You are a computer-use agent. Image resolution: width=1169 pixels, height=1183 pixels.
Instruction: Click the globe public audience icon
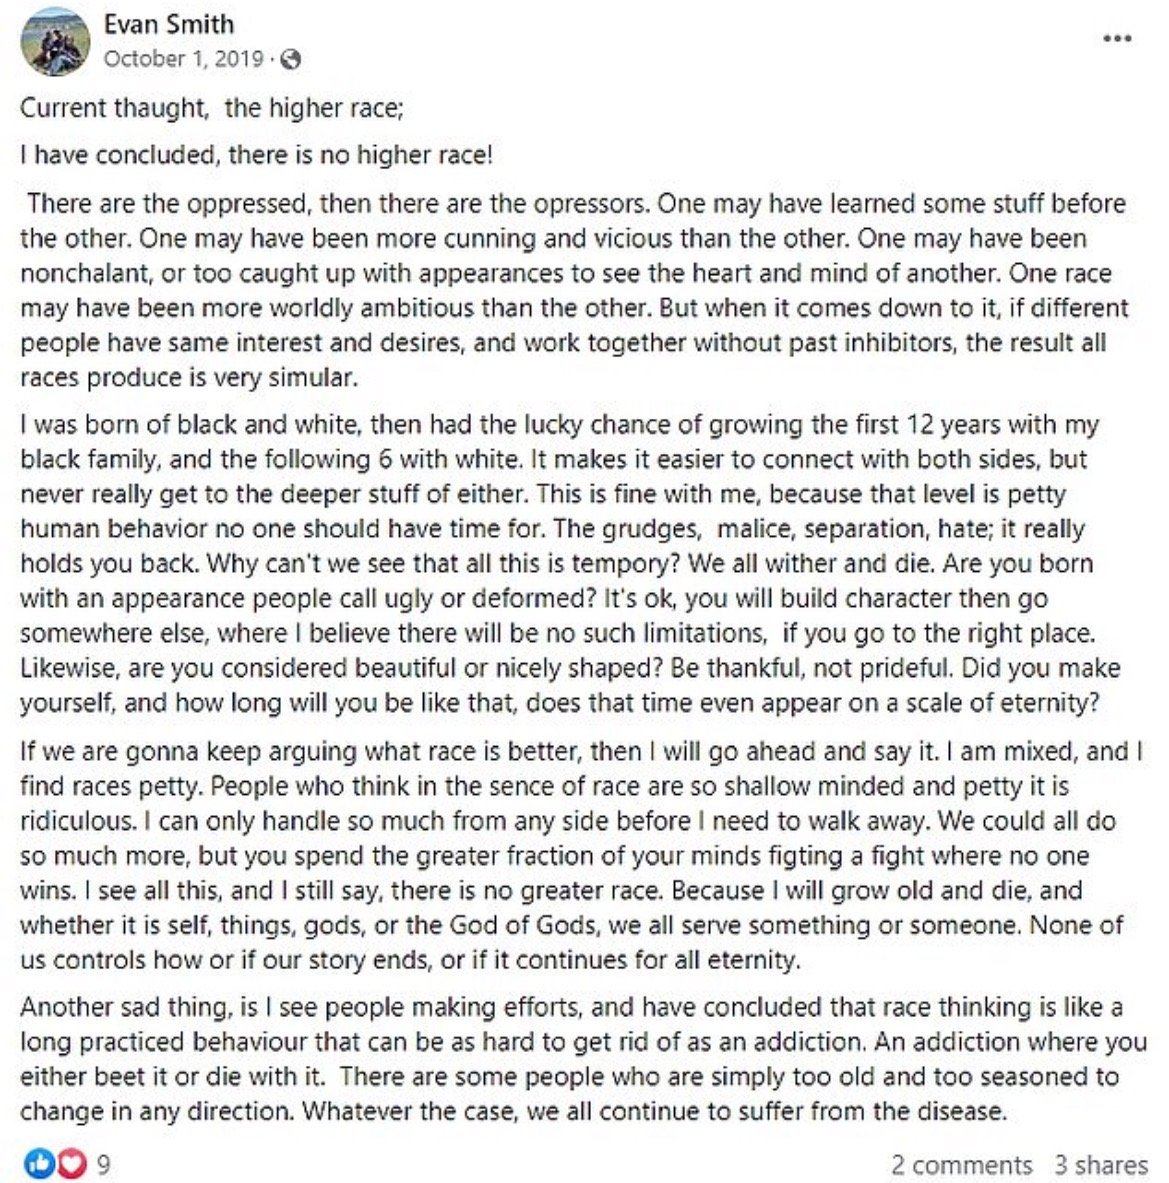click(290, 59)
